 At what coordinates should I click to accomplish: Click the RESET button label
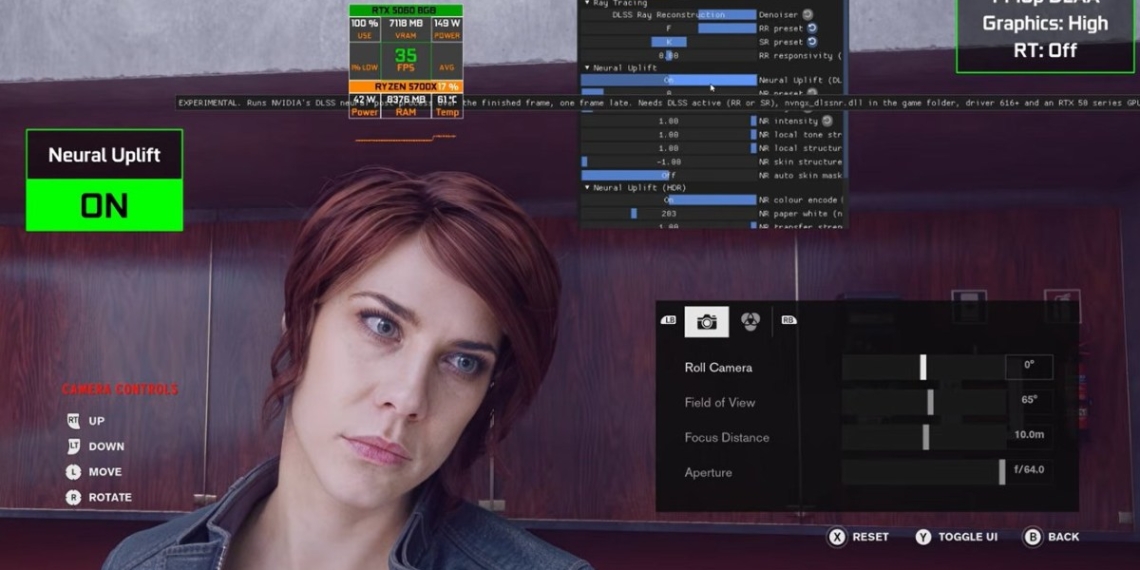click(x=870, y=537)
